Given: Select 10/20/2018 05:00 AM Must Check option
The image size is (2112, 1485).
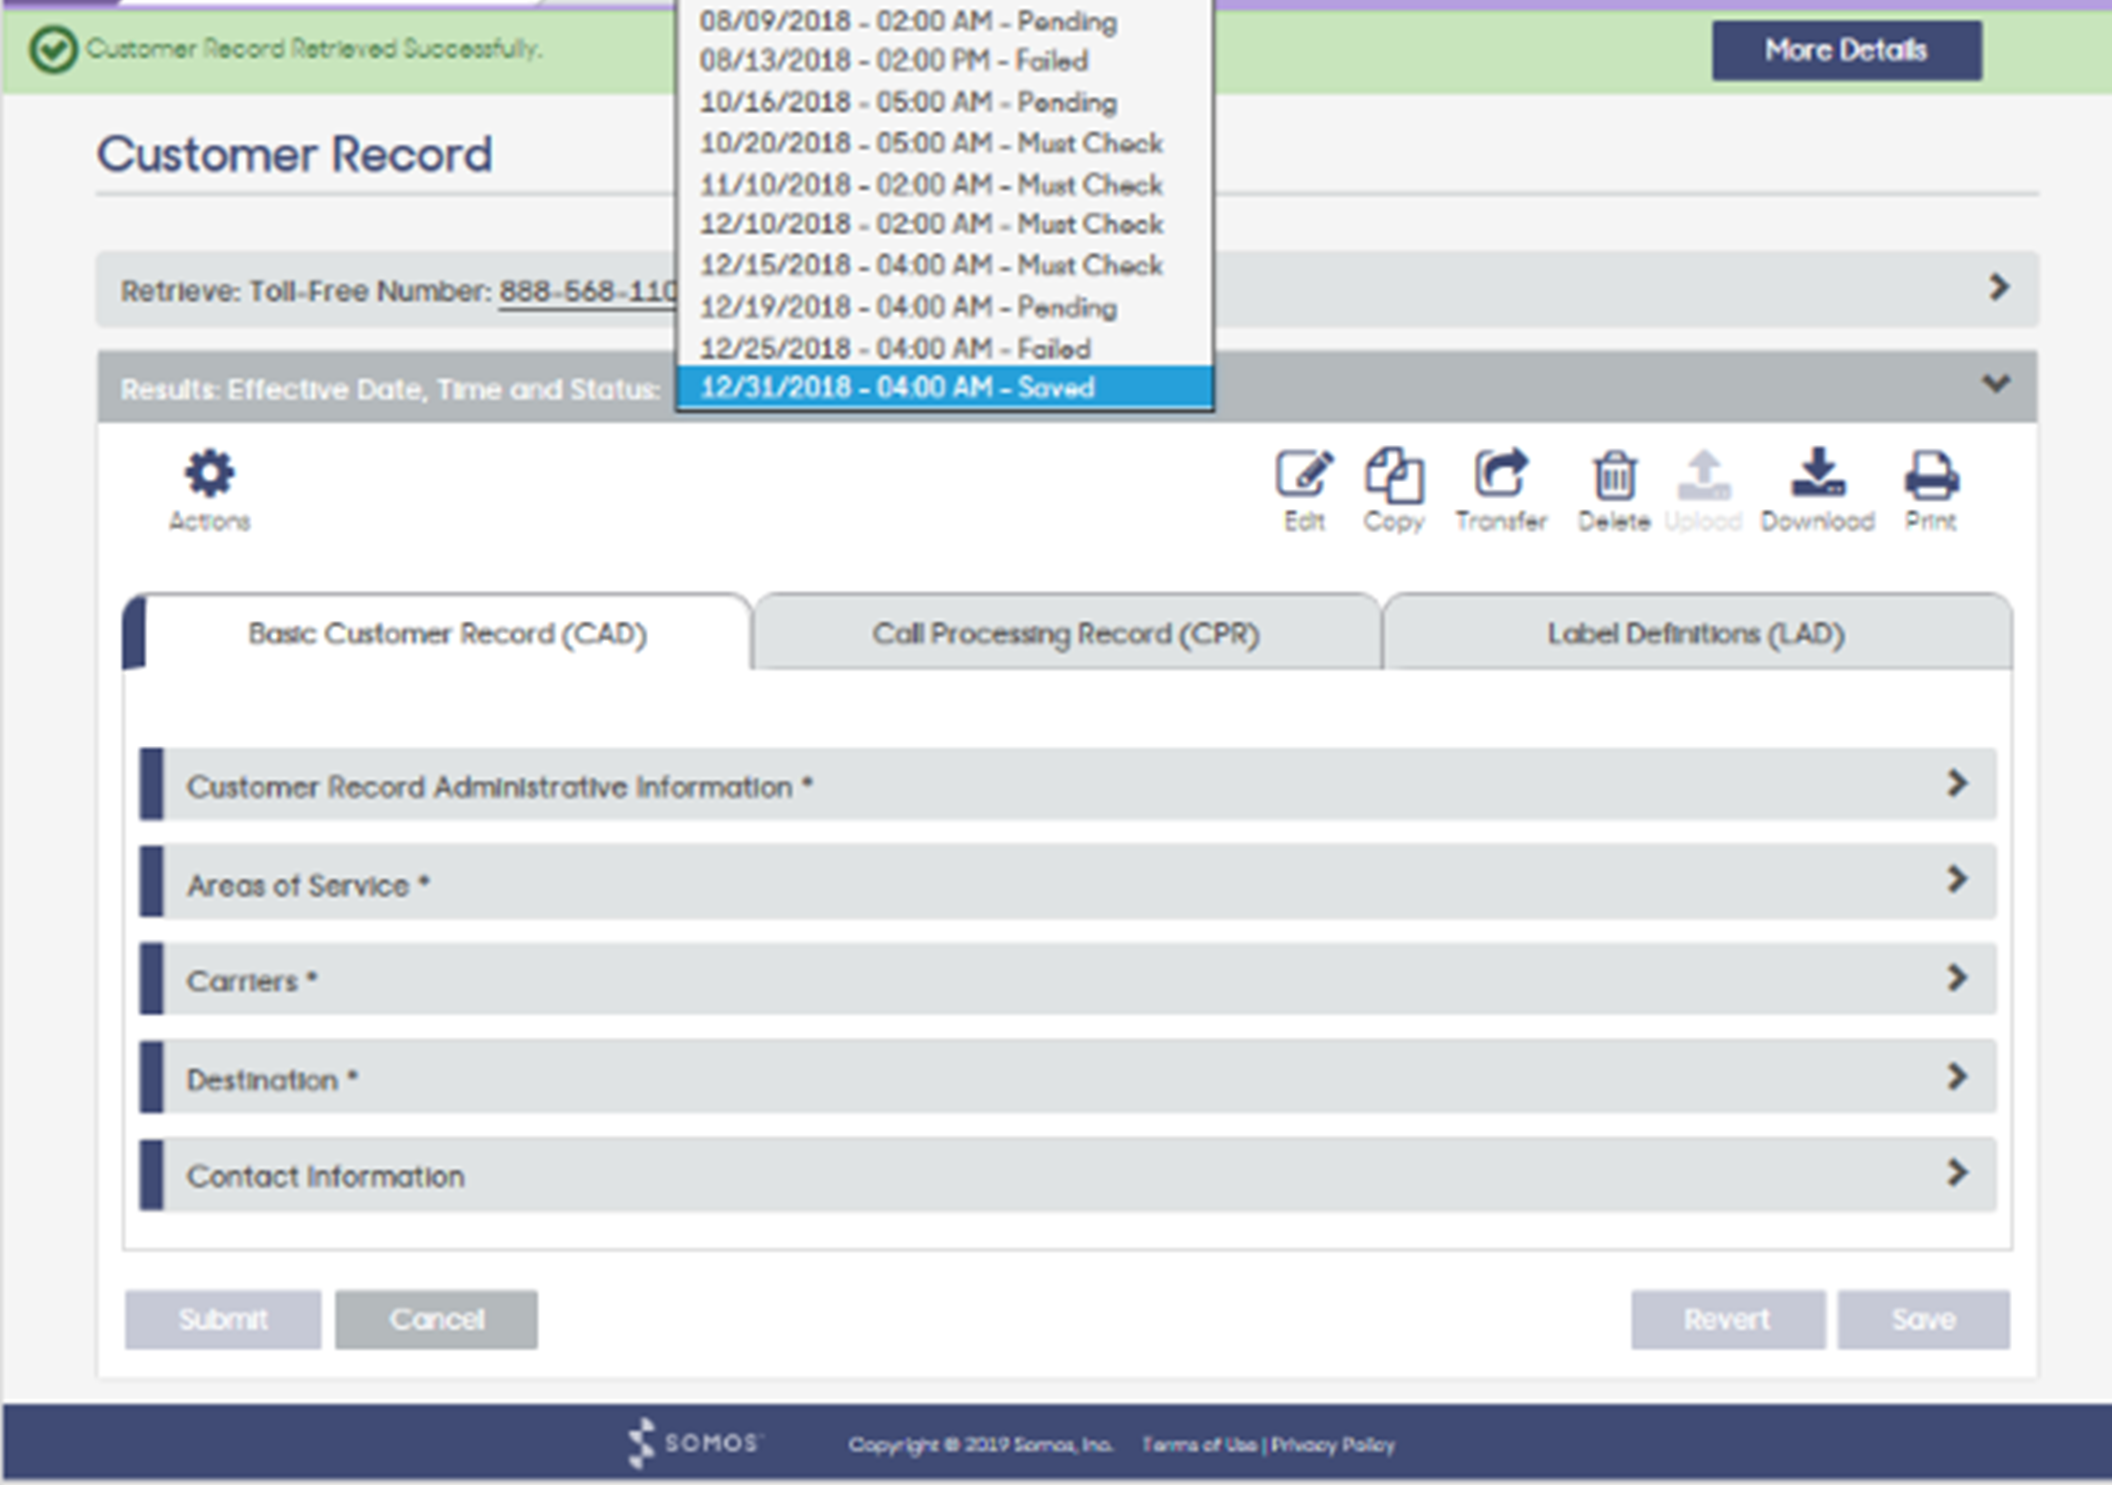Looking at the screenshot, I should (945, 144).
